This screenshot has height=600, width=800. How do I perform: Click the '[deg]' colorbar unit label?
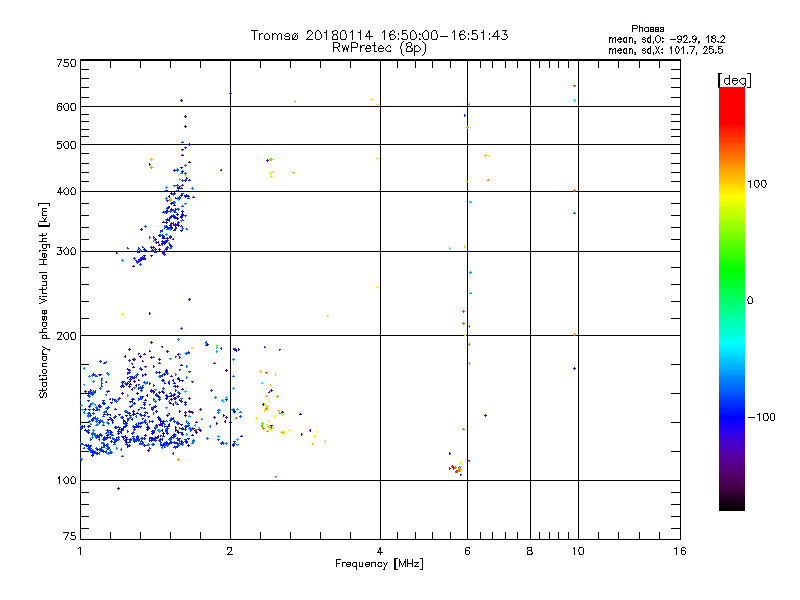(x=734, y=80)
